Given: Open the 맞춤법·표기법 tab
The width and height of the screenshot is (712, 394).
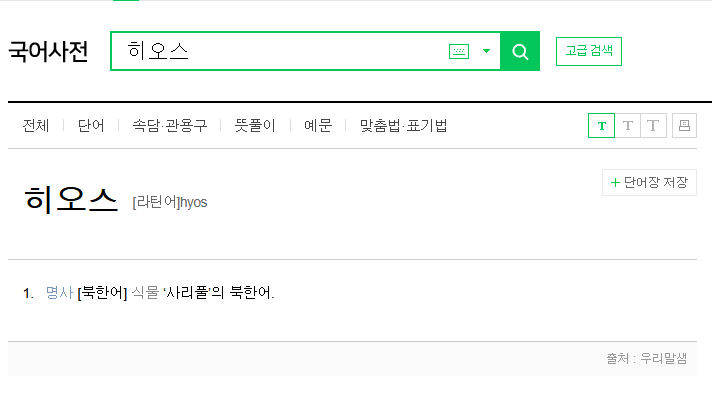Looking at the screenshot, I should click(x=403, y=125).
